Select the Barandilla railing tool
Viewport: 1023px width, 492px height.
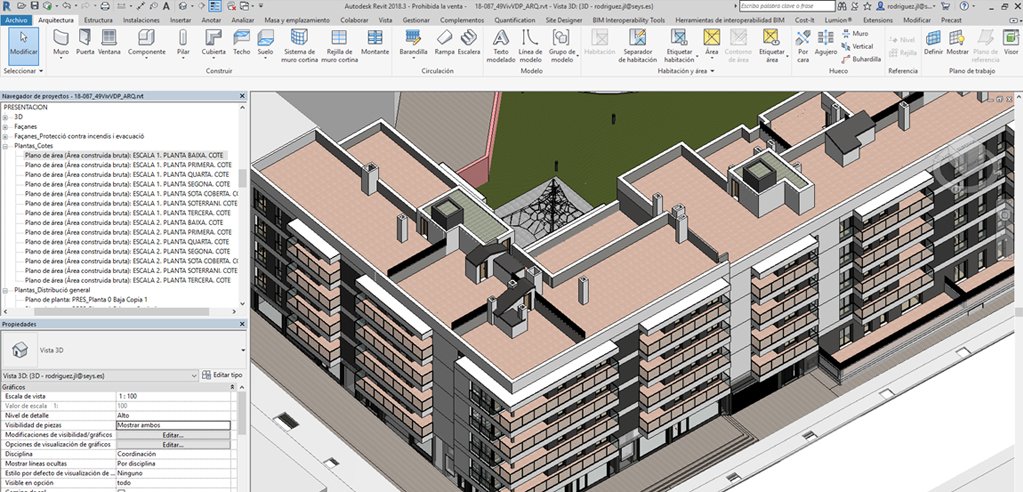414,43
